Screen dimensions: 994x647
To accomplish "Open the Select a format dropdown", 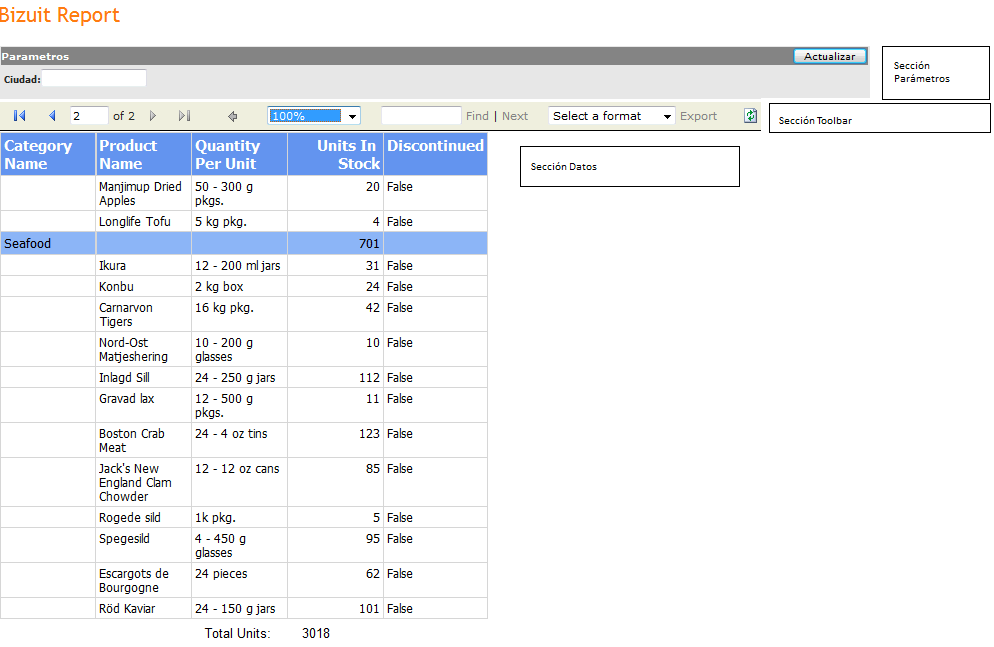I will tap(667, 116).
